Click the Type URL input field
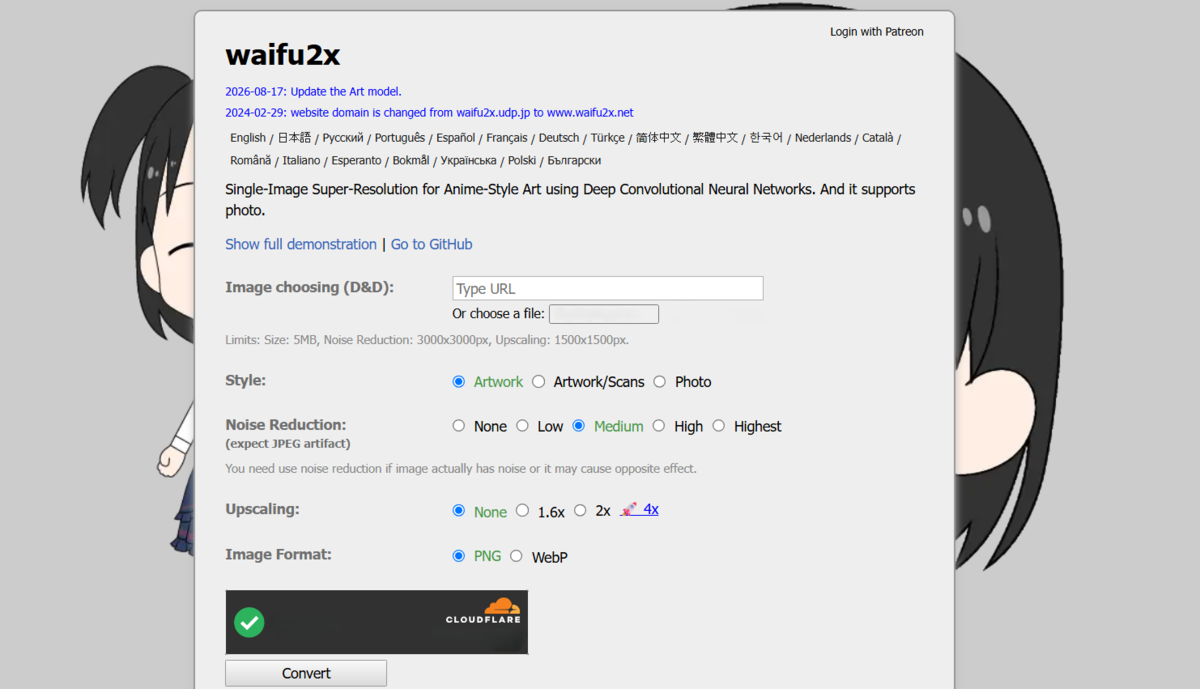 tap(608, 288)
